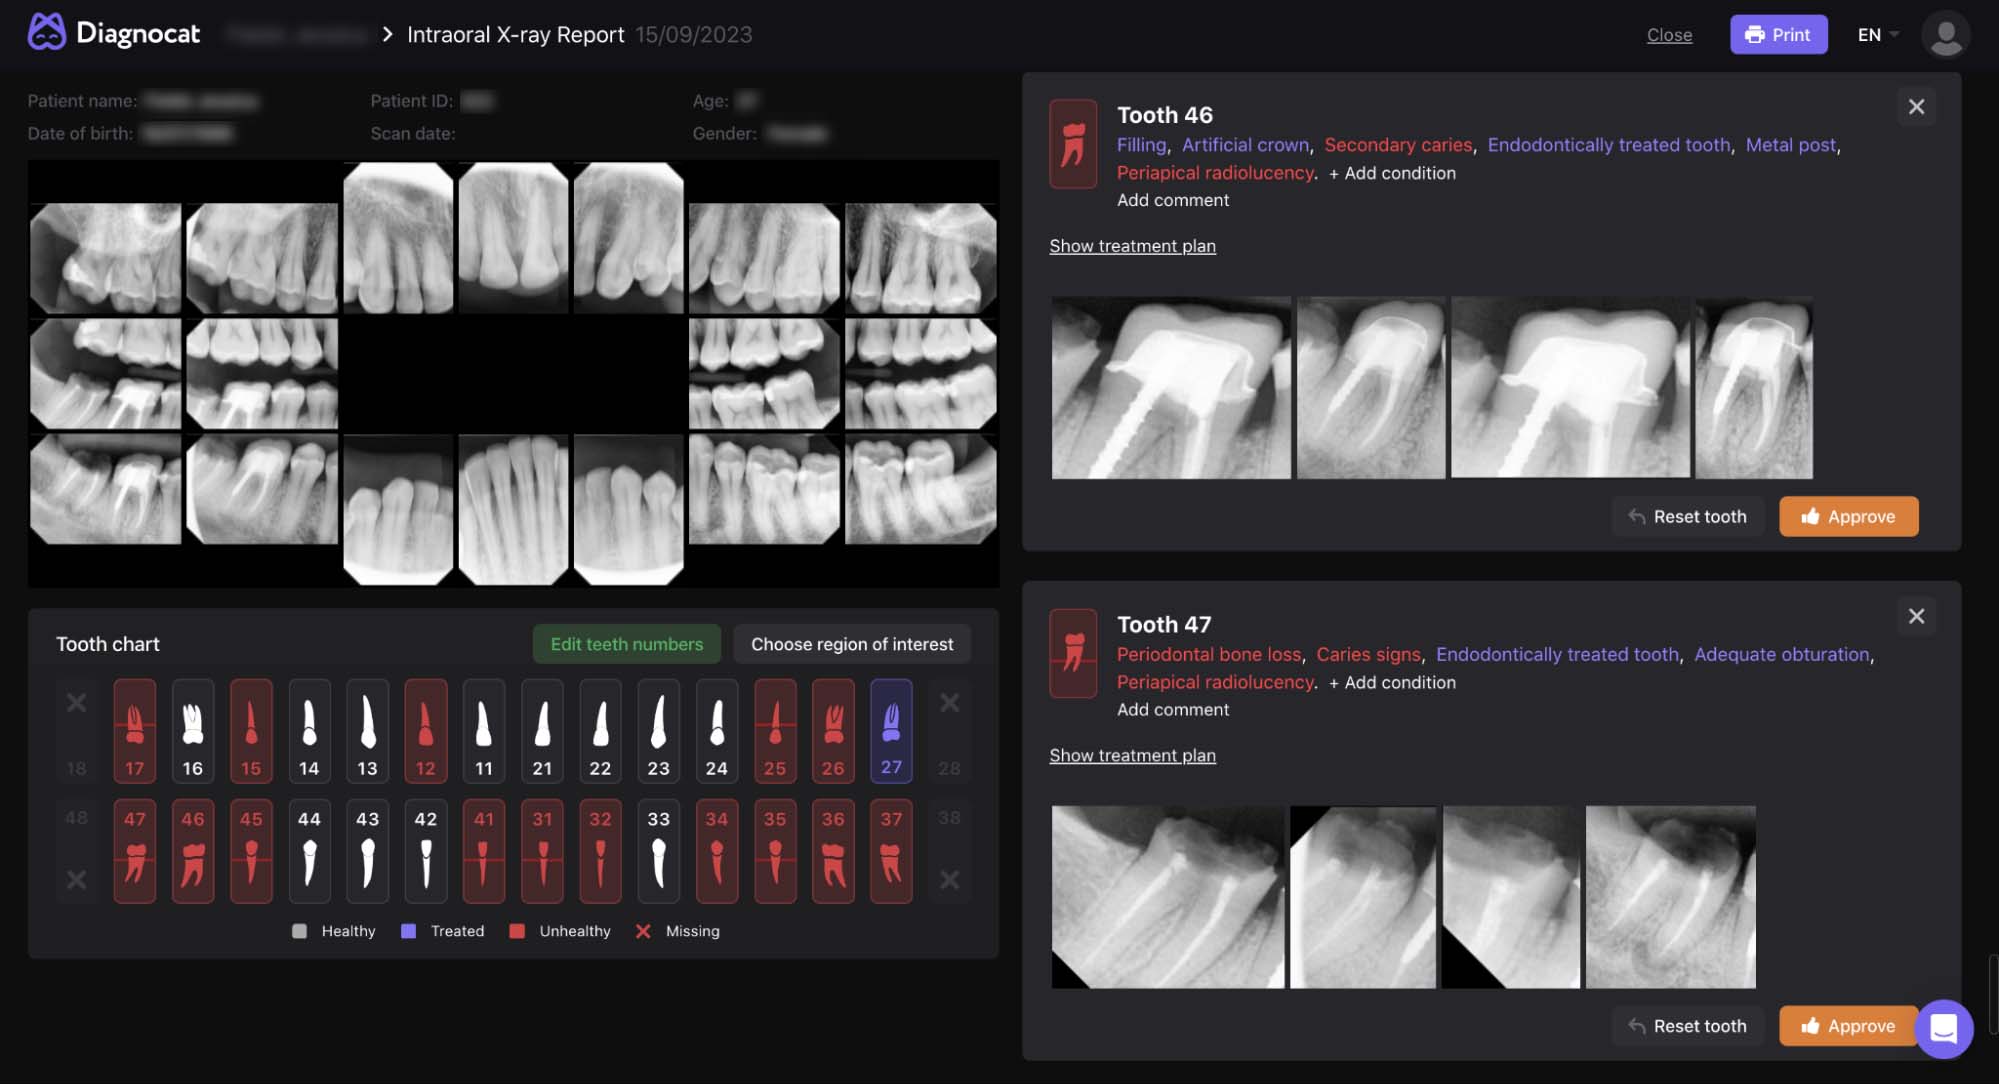This screenshot has width=1999, height=1085.
Task: Click Tooth 46 red tooth icon
Action: point(1073,144)
